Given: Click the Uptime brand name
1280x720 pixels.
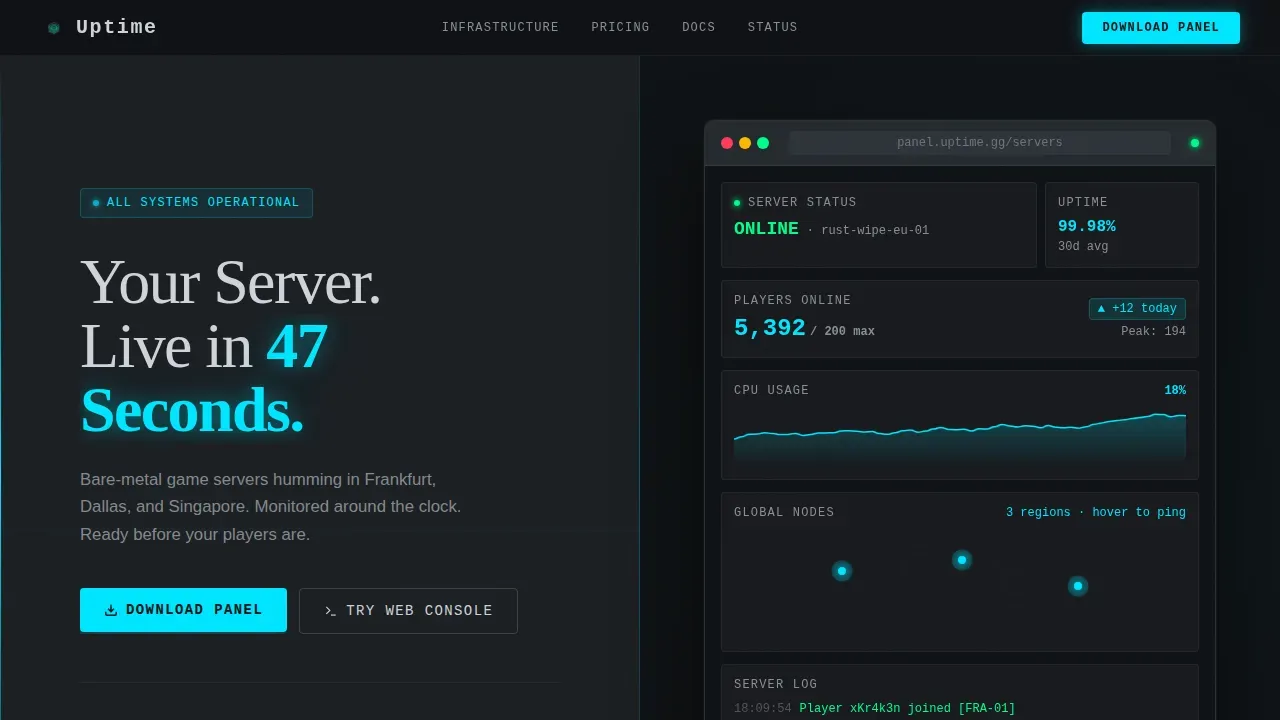Looking at the screenshot, I should click(116, 27).
